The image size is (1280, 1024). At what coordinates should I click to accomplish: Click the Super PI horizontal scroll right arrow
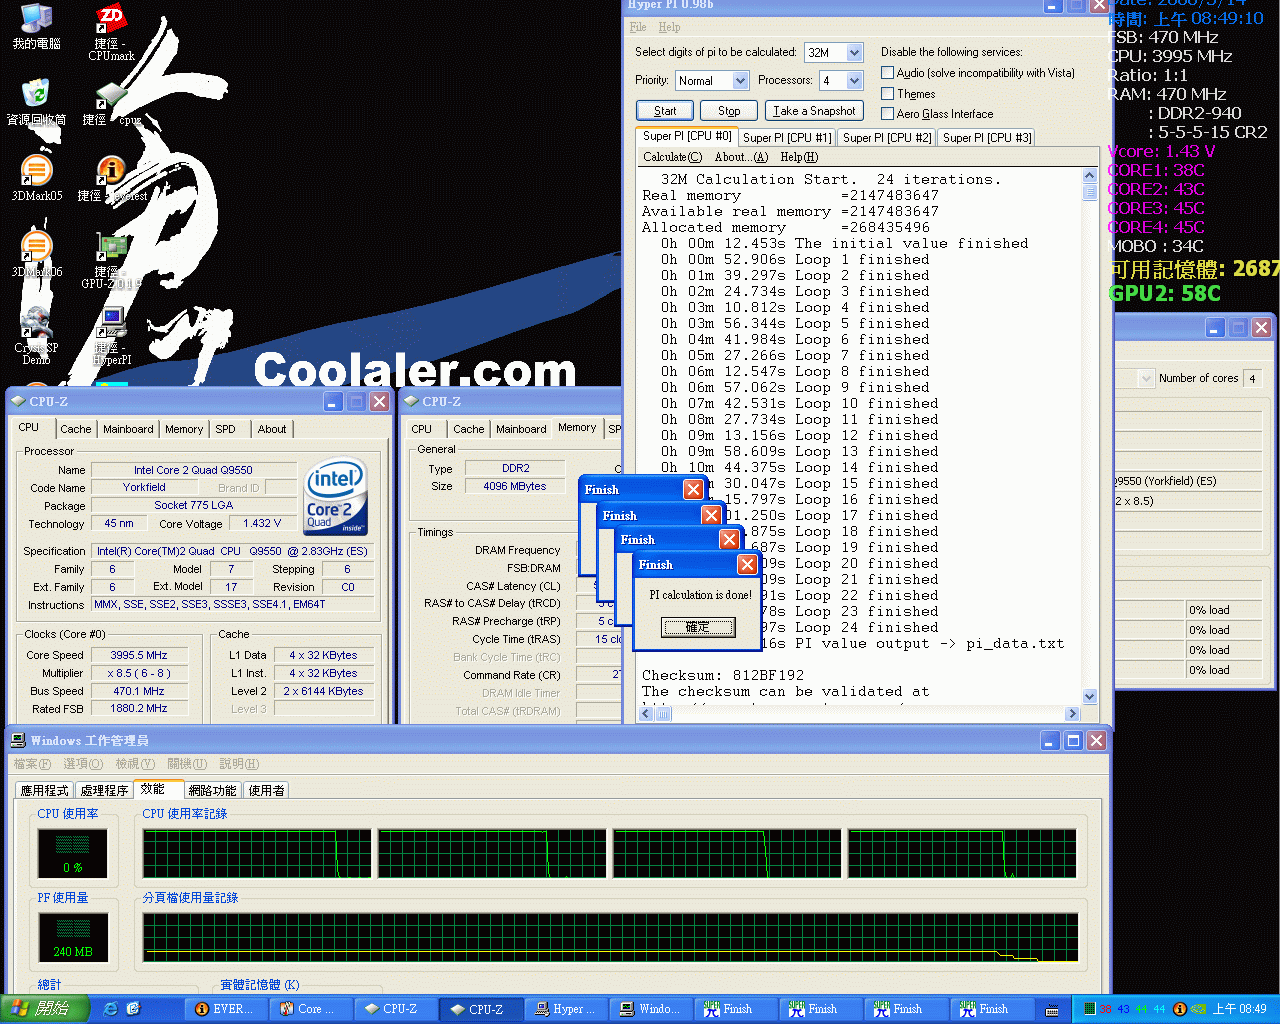1073,714
